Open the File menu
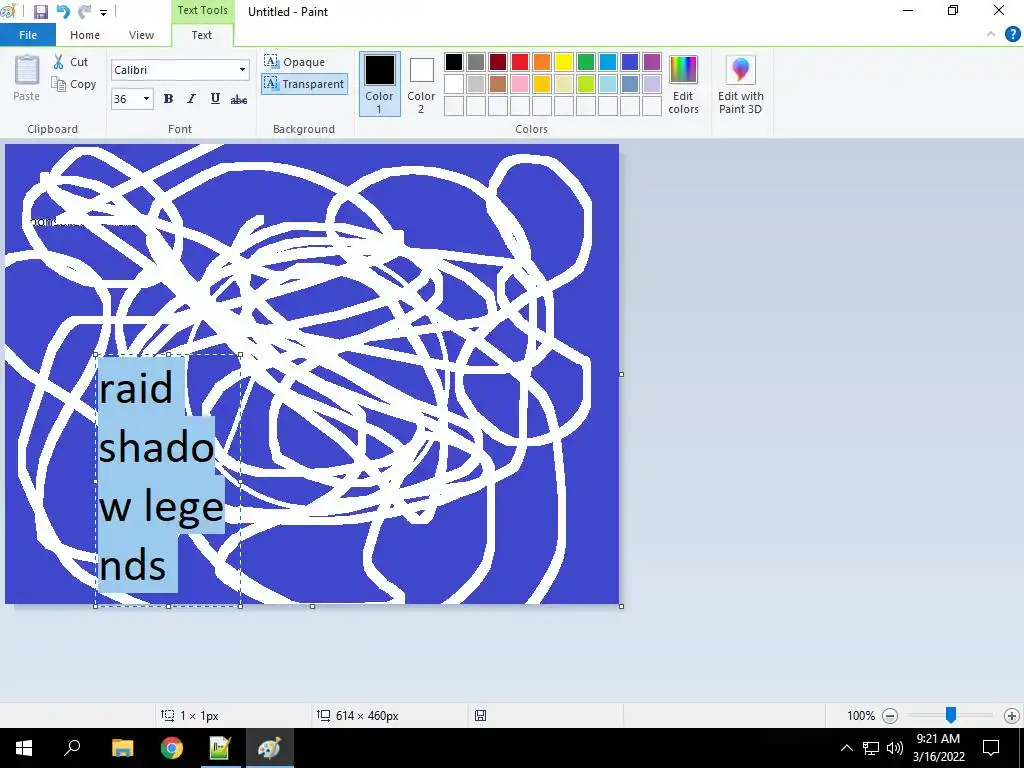Viewport: 1024px width, 768px height. point(28,35)
